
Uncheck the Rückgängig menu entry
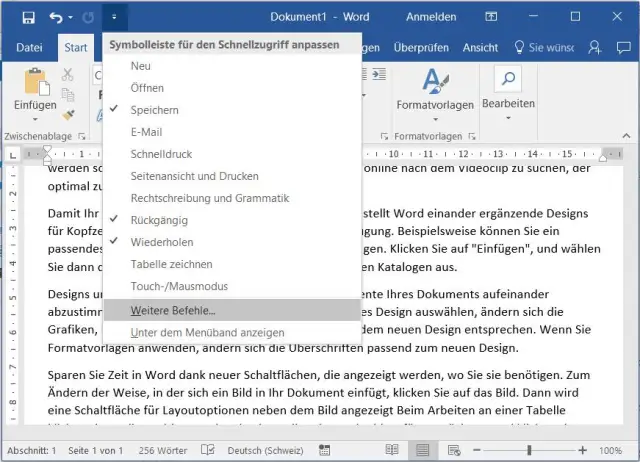point(158,220)
